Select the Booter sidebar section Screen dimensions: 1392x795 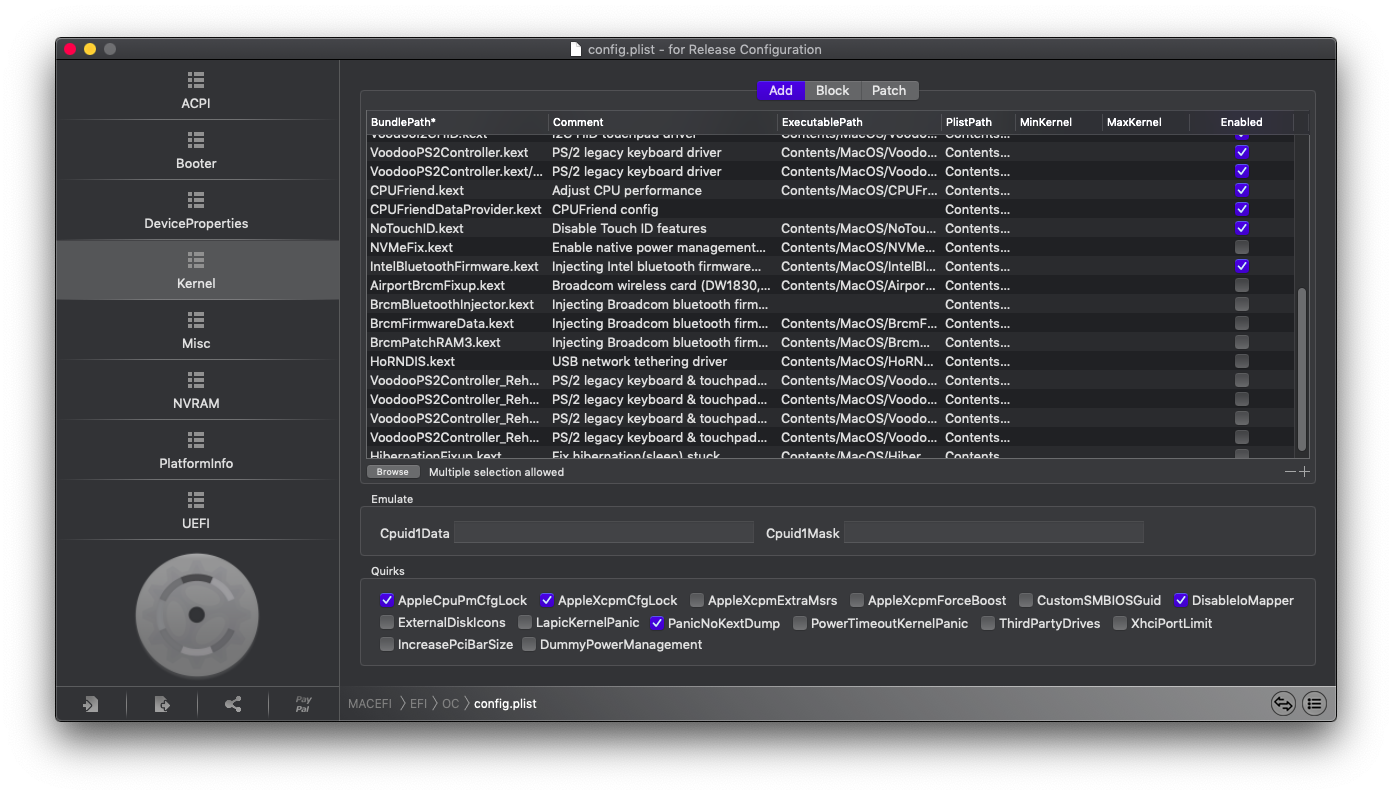(x=196, y=150)
